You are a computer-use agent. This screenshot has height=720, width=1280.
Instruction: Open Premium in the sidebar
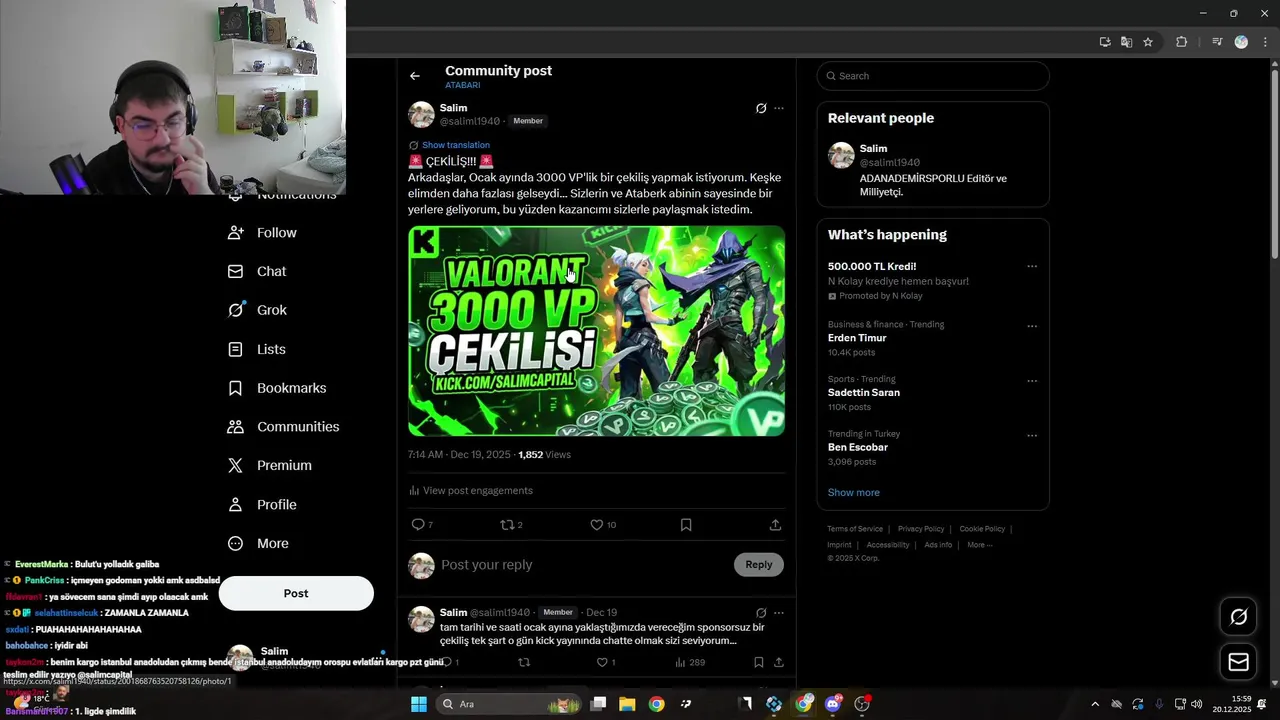point(270,466)
